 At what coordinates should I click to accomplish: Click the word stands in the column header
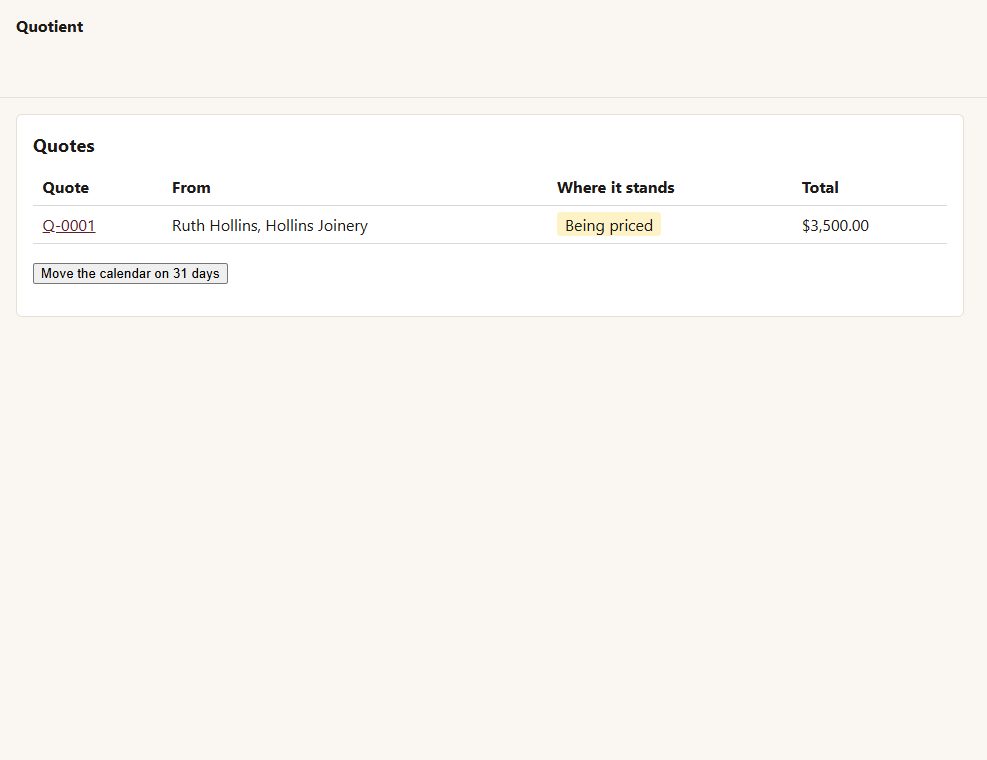pos(650,188)
